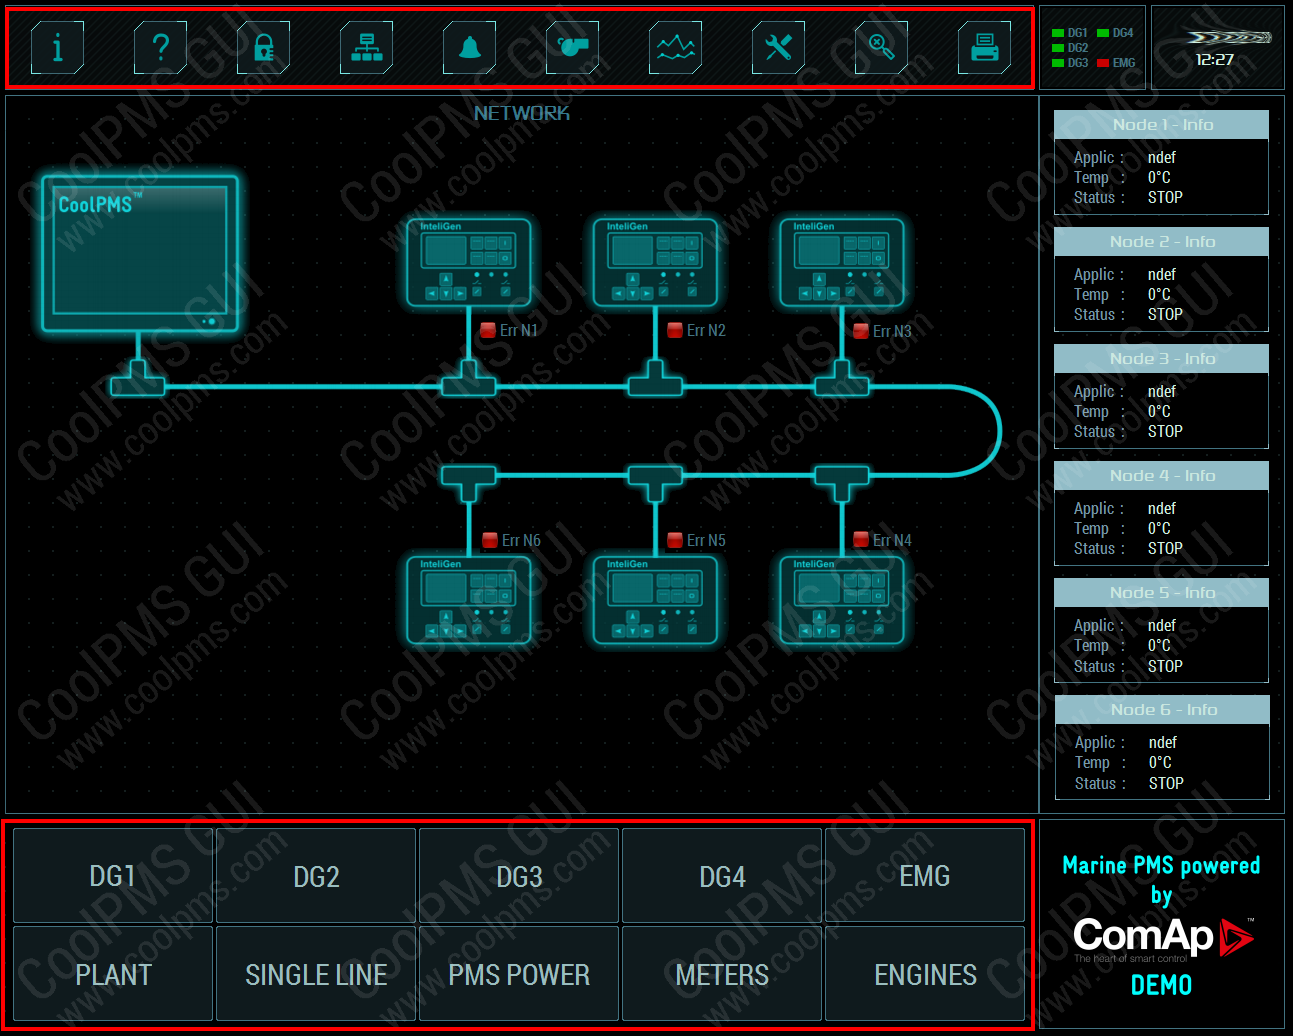The width and height of the screenshot is (1293, 1036).
Task: Click the red Err N6 indicator
Action: [490, 540]
